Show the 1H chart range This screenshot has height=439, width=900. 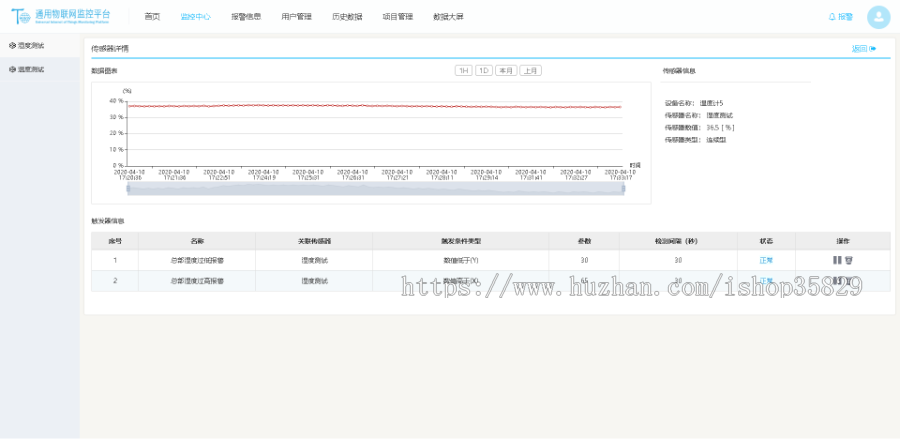pos(463,71)
